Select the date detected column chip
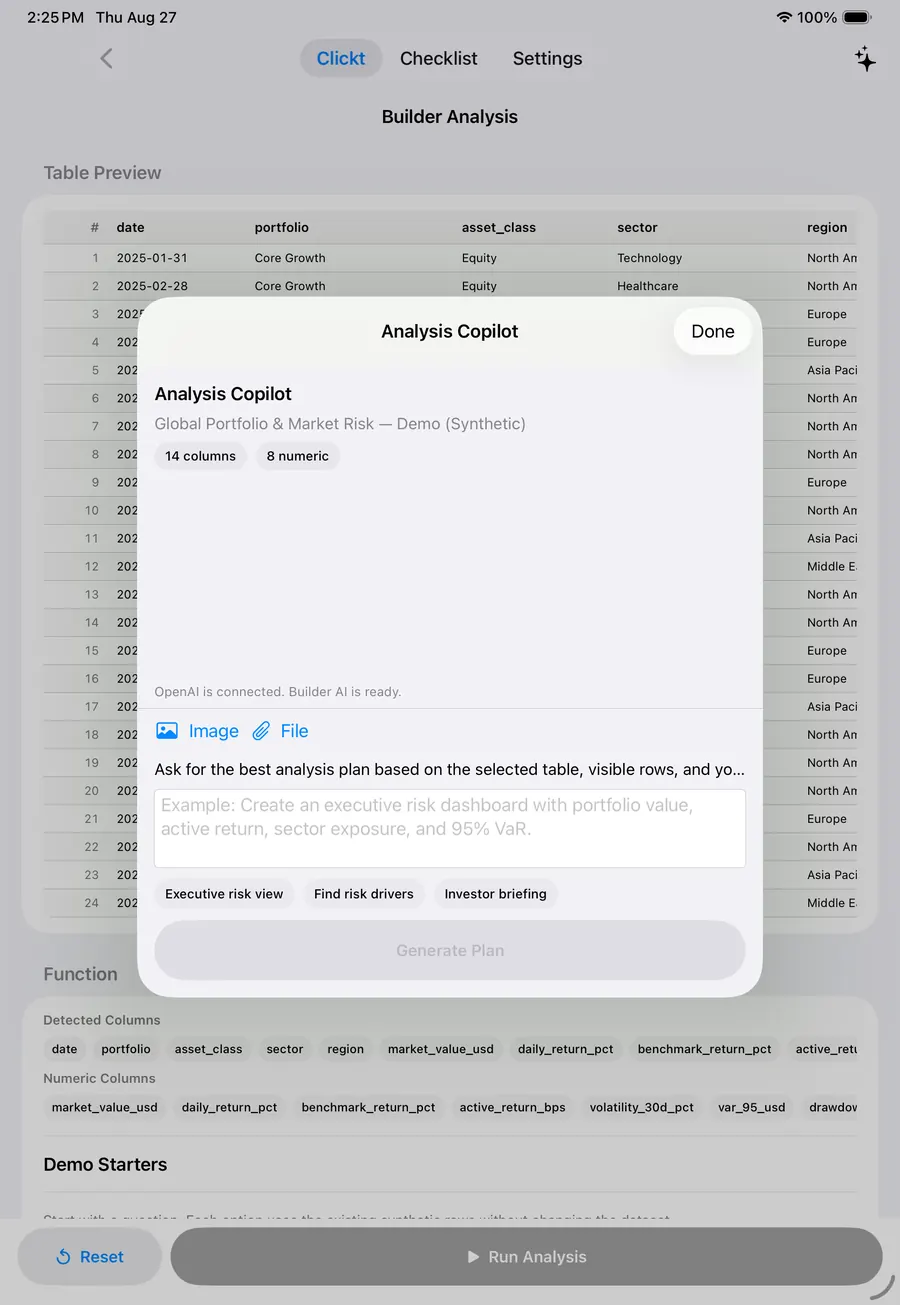Image resolution: width=900 pixels, height=1305 pixels. (x=65, y=1049)
